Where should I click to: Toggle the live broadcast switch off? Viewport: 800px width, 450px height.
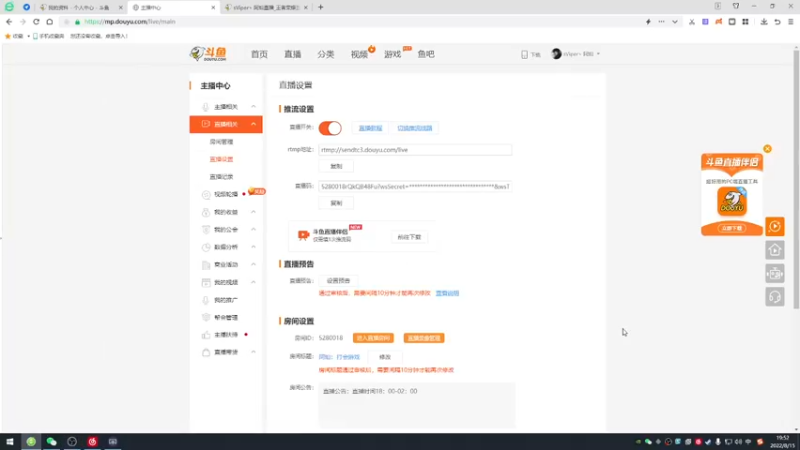tap(330, 128)
